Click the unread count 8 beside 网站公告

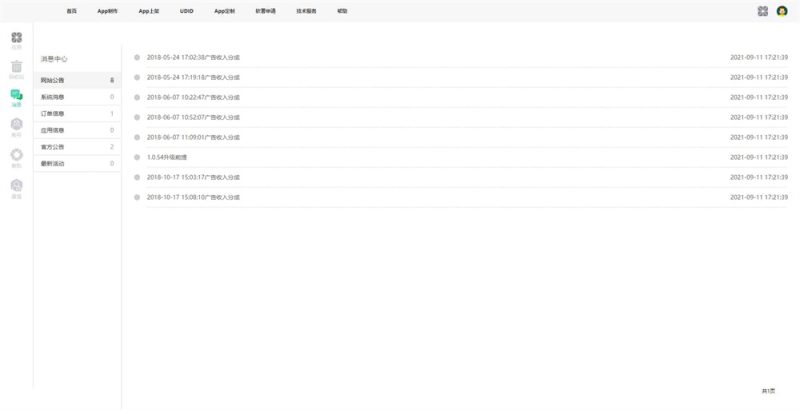tap(112, 81)
